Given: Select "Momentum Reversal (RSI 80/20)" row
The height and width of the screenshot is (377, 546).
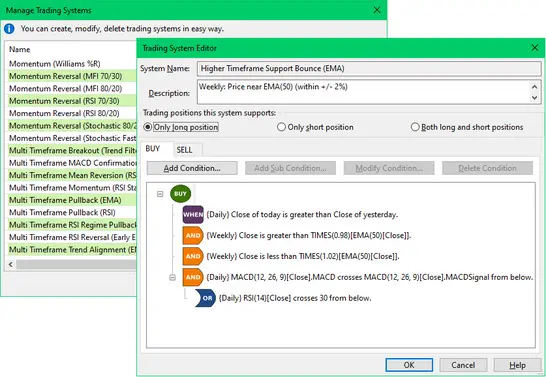Looking at the screenshot, I should tap(72, 113).
